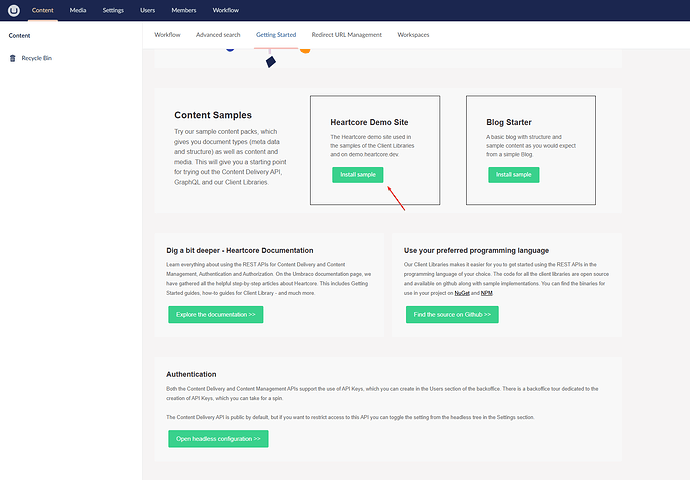
Task: Open headless configuration button
Action: 218,439
